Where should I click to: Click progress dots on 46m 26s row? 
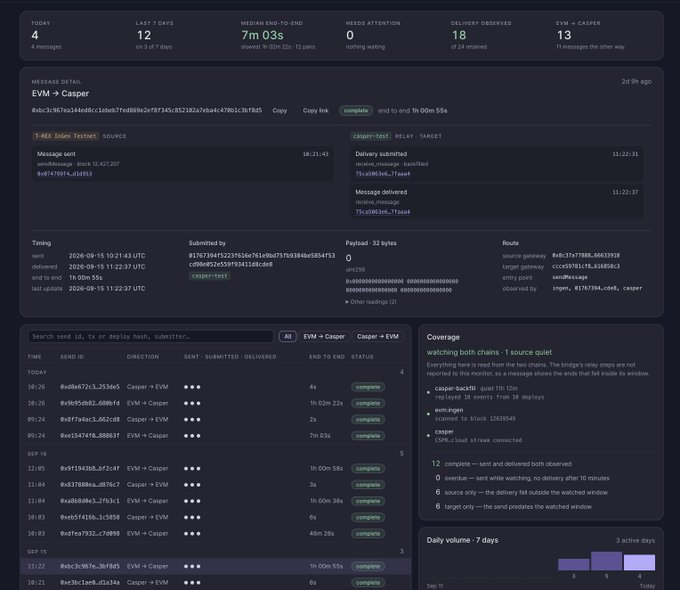point(192,534)
